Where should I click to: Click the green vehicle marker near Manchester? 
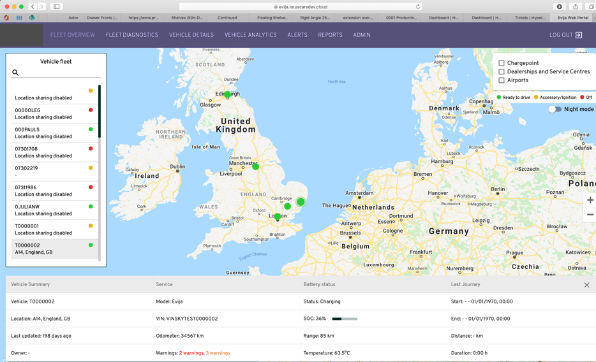click(x=255, y=167)
